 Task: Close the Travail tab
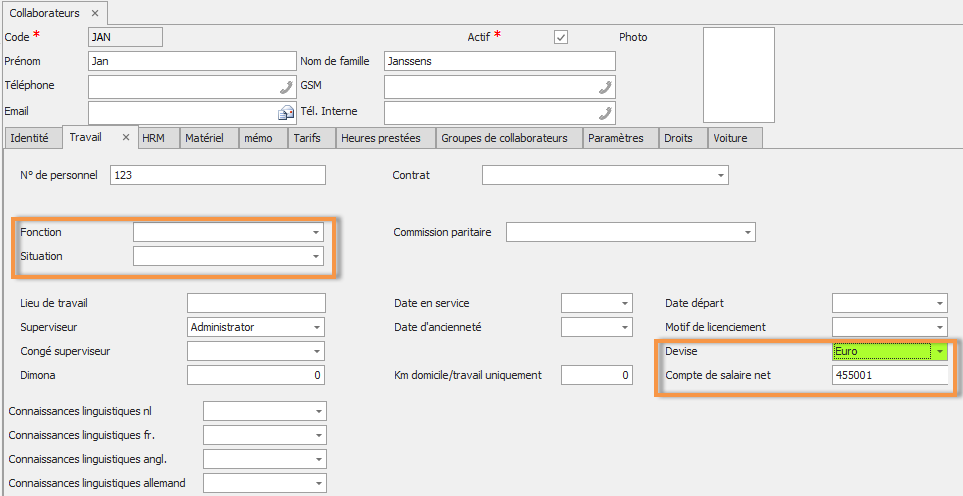pos(126,138)
